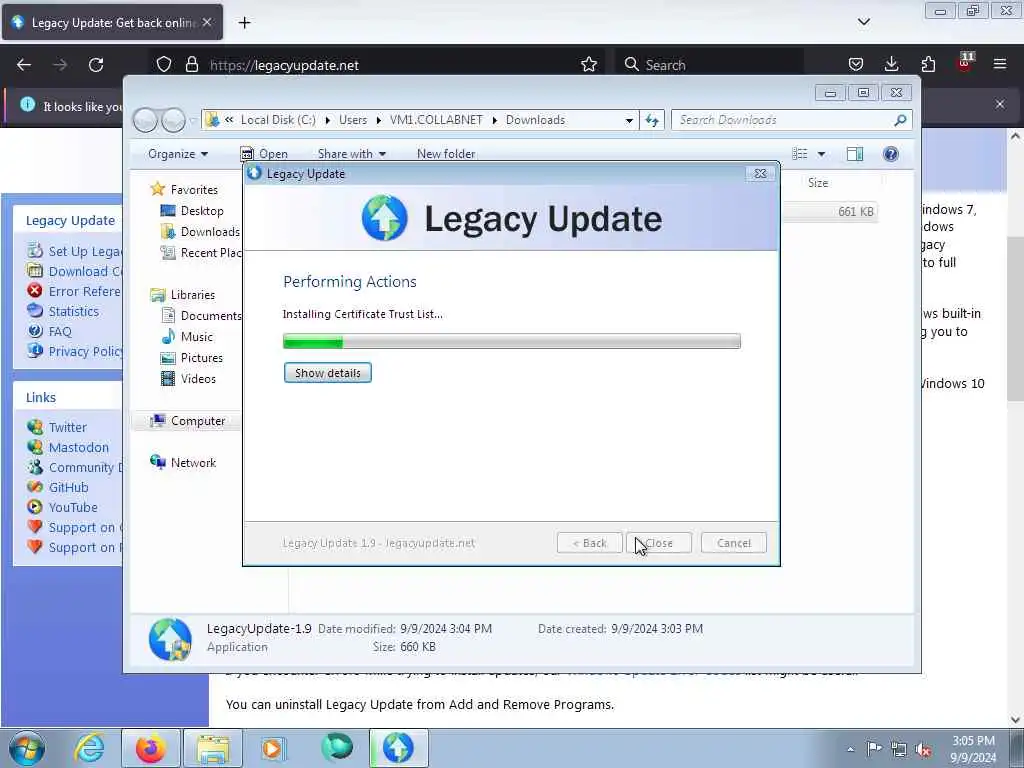Open Firefox hamburger menu
The height and width of the screenshot is (768, 1024).
pyautogui.click(x=1000, y=64)
